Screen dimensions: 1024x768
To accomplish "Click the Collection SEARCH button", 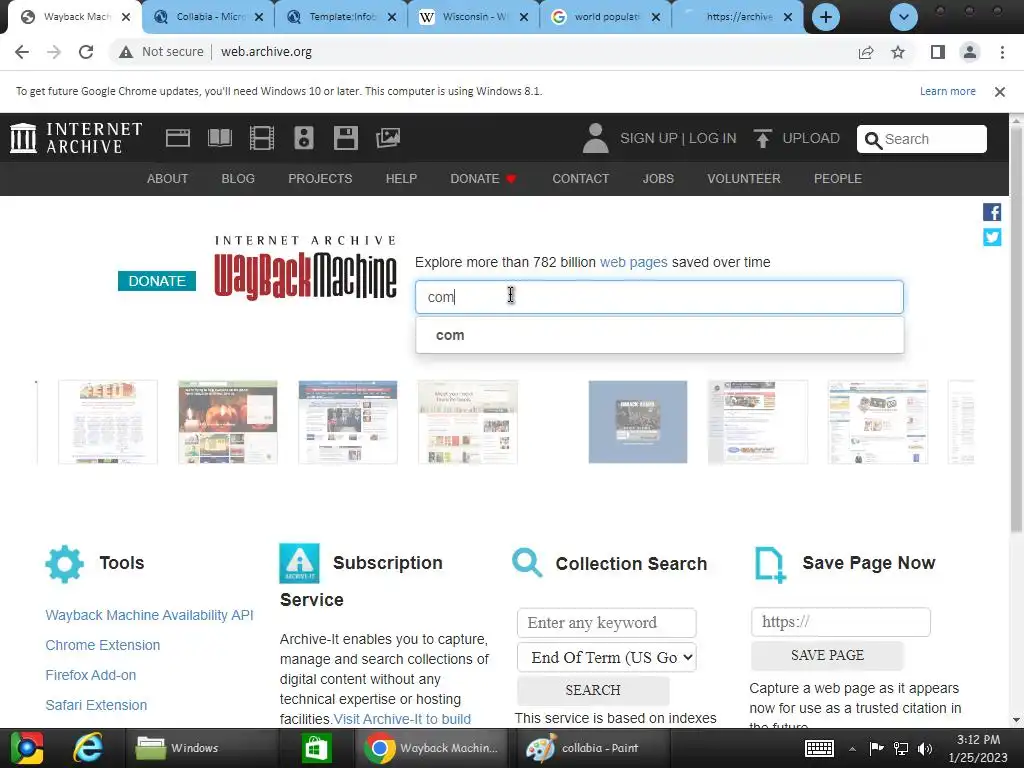I will (x=593, y=690).
